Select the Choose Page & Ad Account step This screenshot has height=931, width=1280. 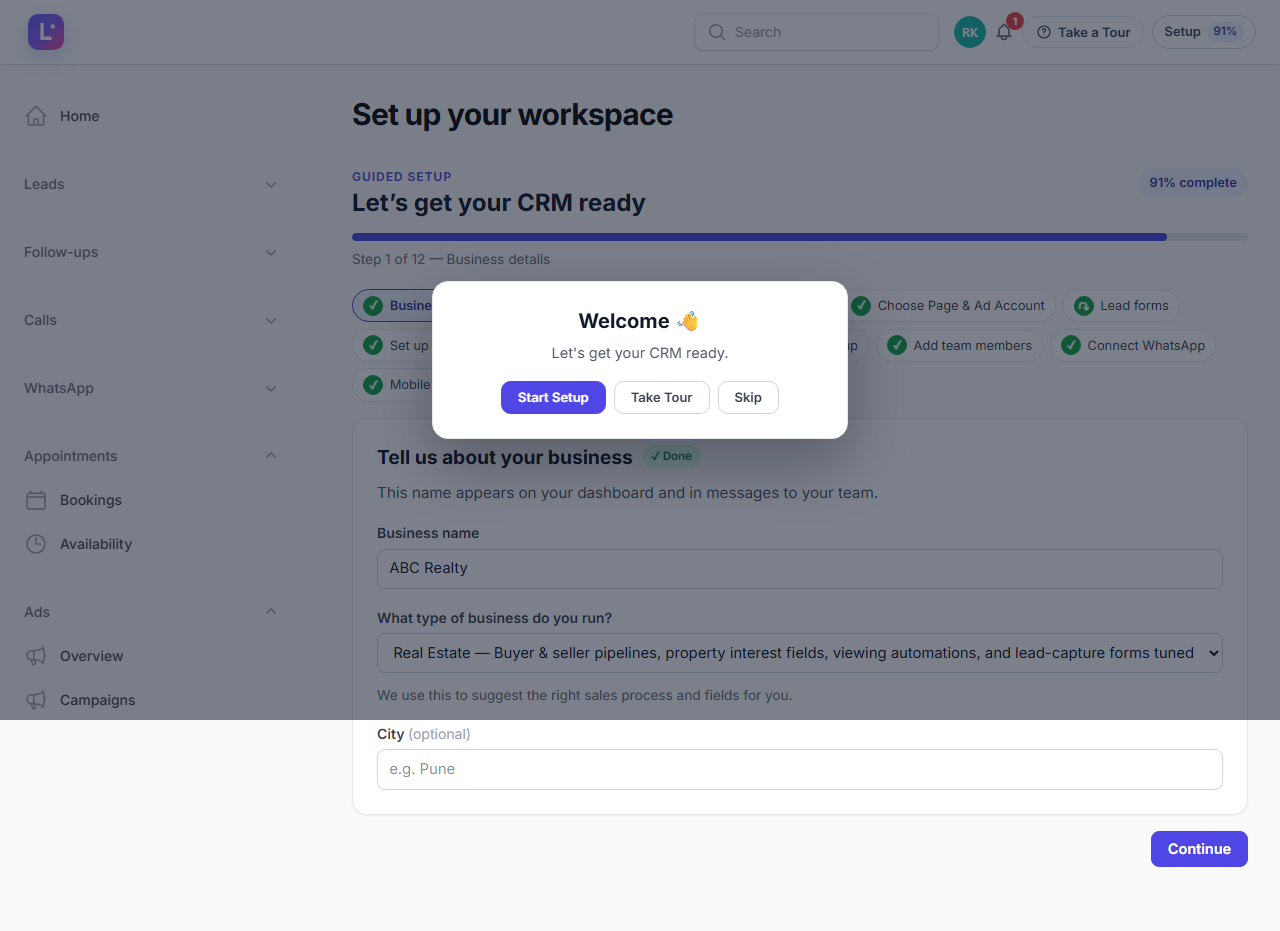pyautogui.click(x=950, y=306)
